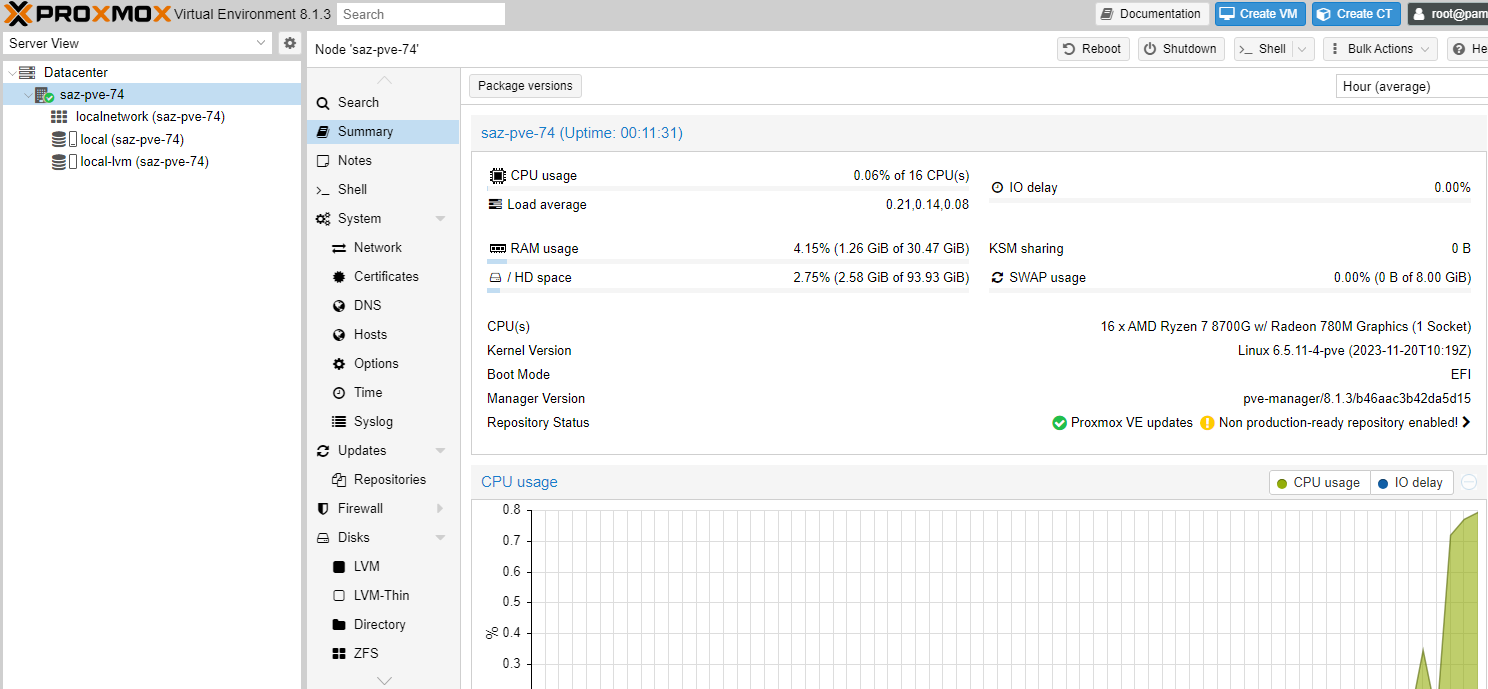The image size is (1488, 689).
Task: Expand the Firewall submenu arrow
Action: tap(440, 508)
